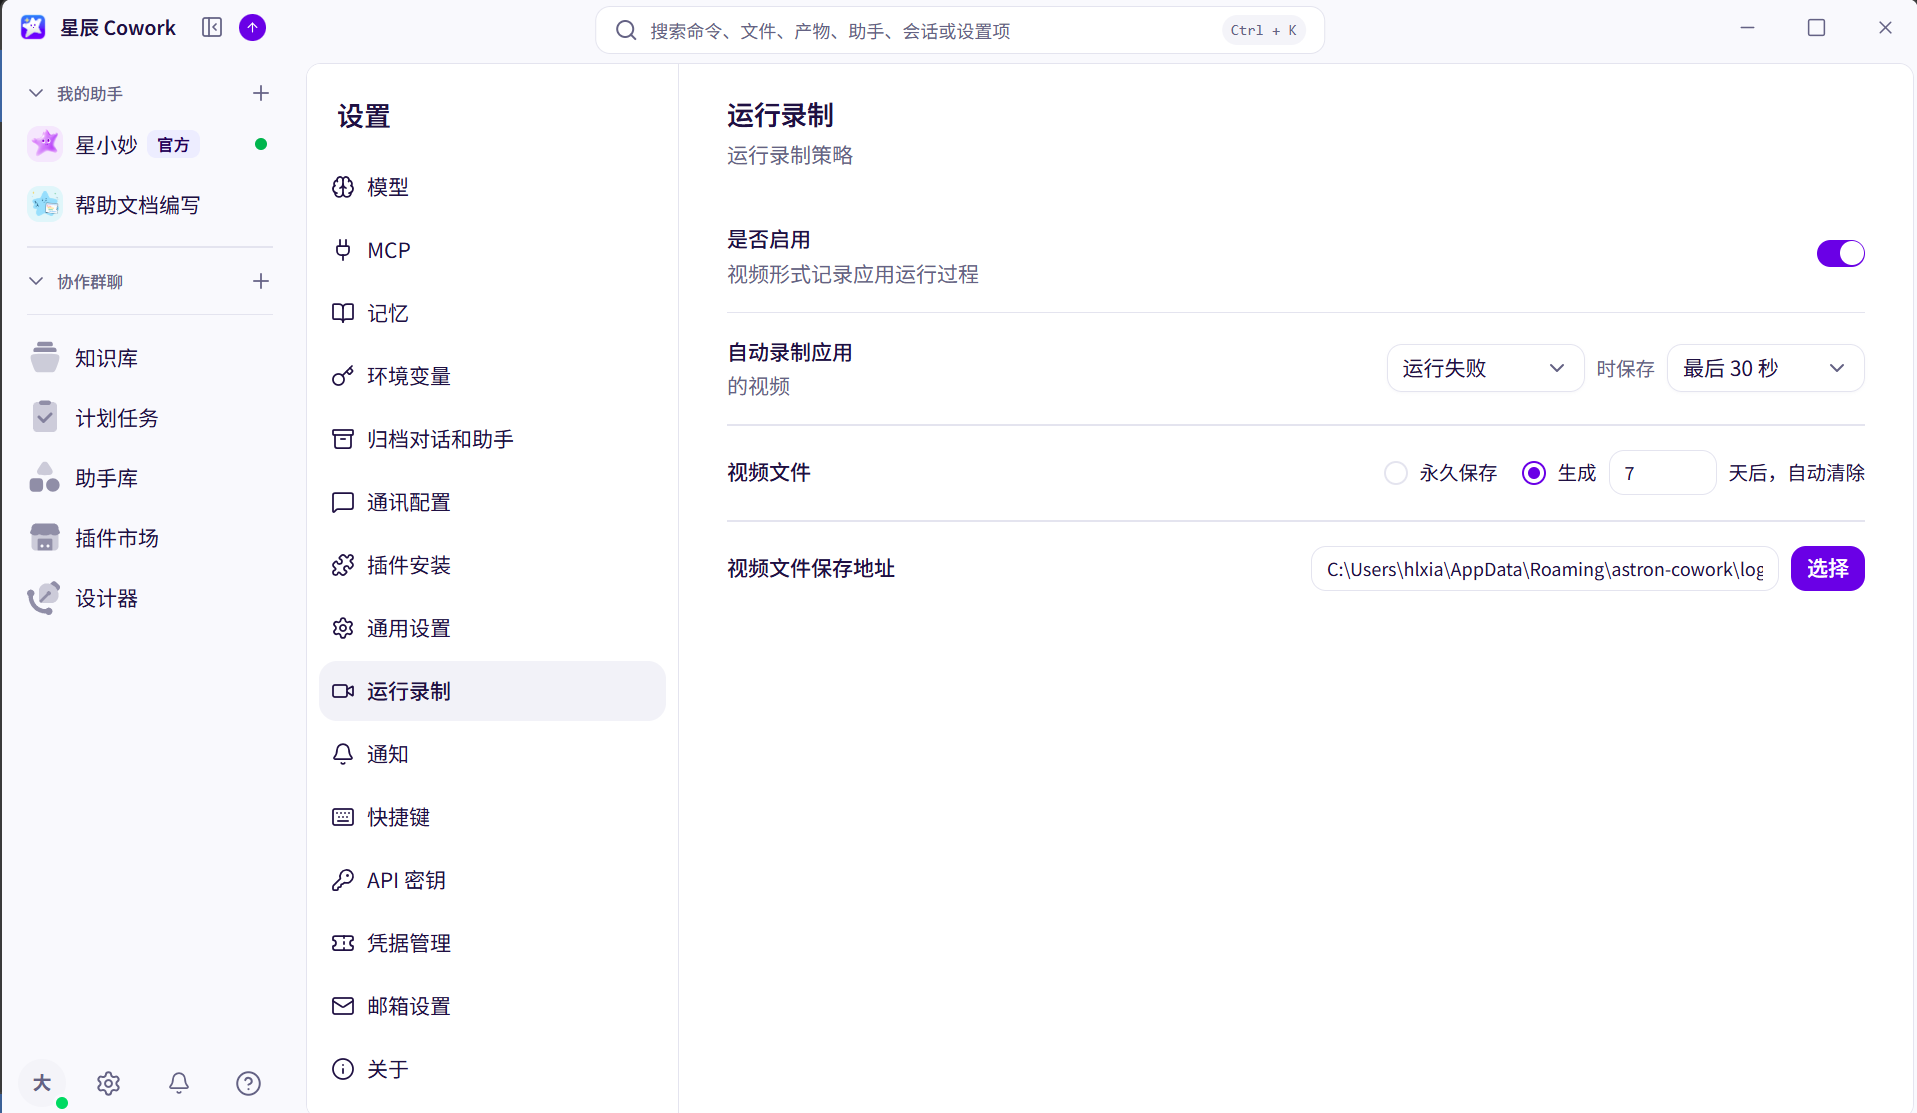
Task: Click the 插件安装 puzzle icon
Action: tap(343, 565)
